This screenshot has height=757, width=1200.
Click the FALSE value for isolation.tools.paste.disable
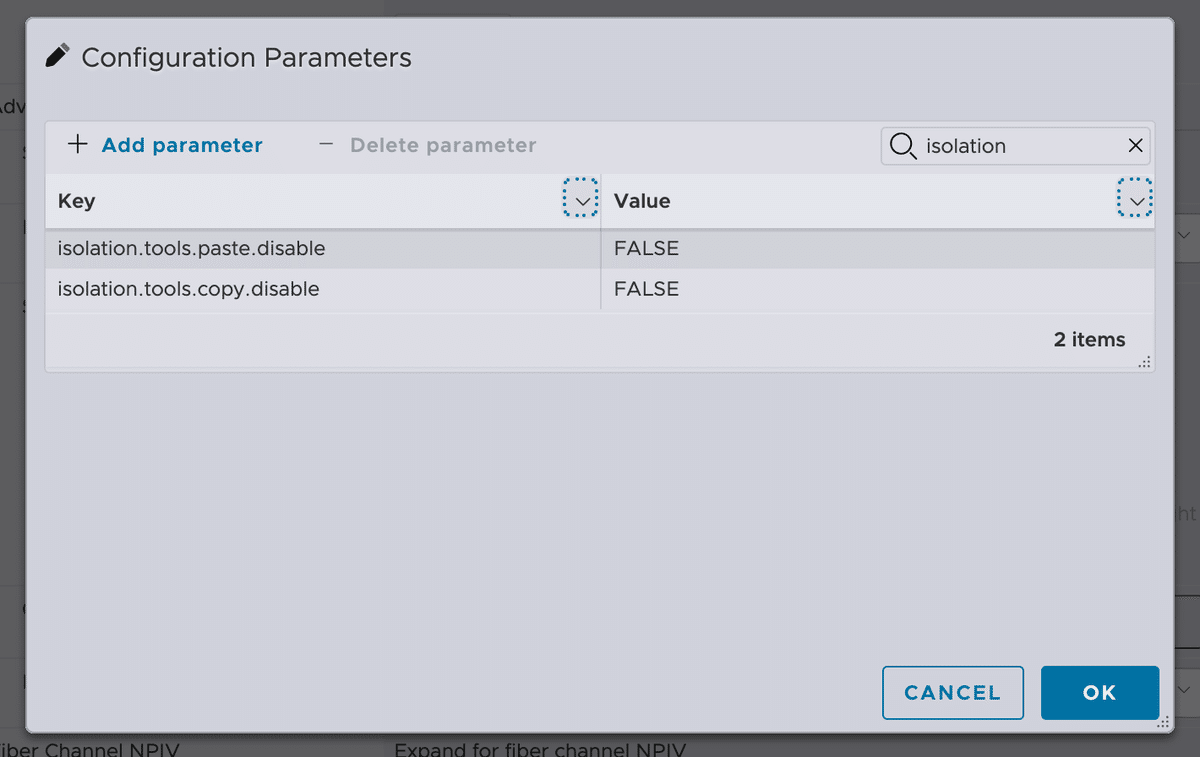(x=646, y=248)
